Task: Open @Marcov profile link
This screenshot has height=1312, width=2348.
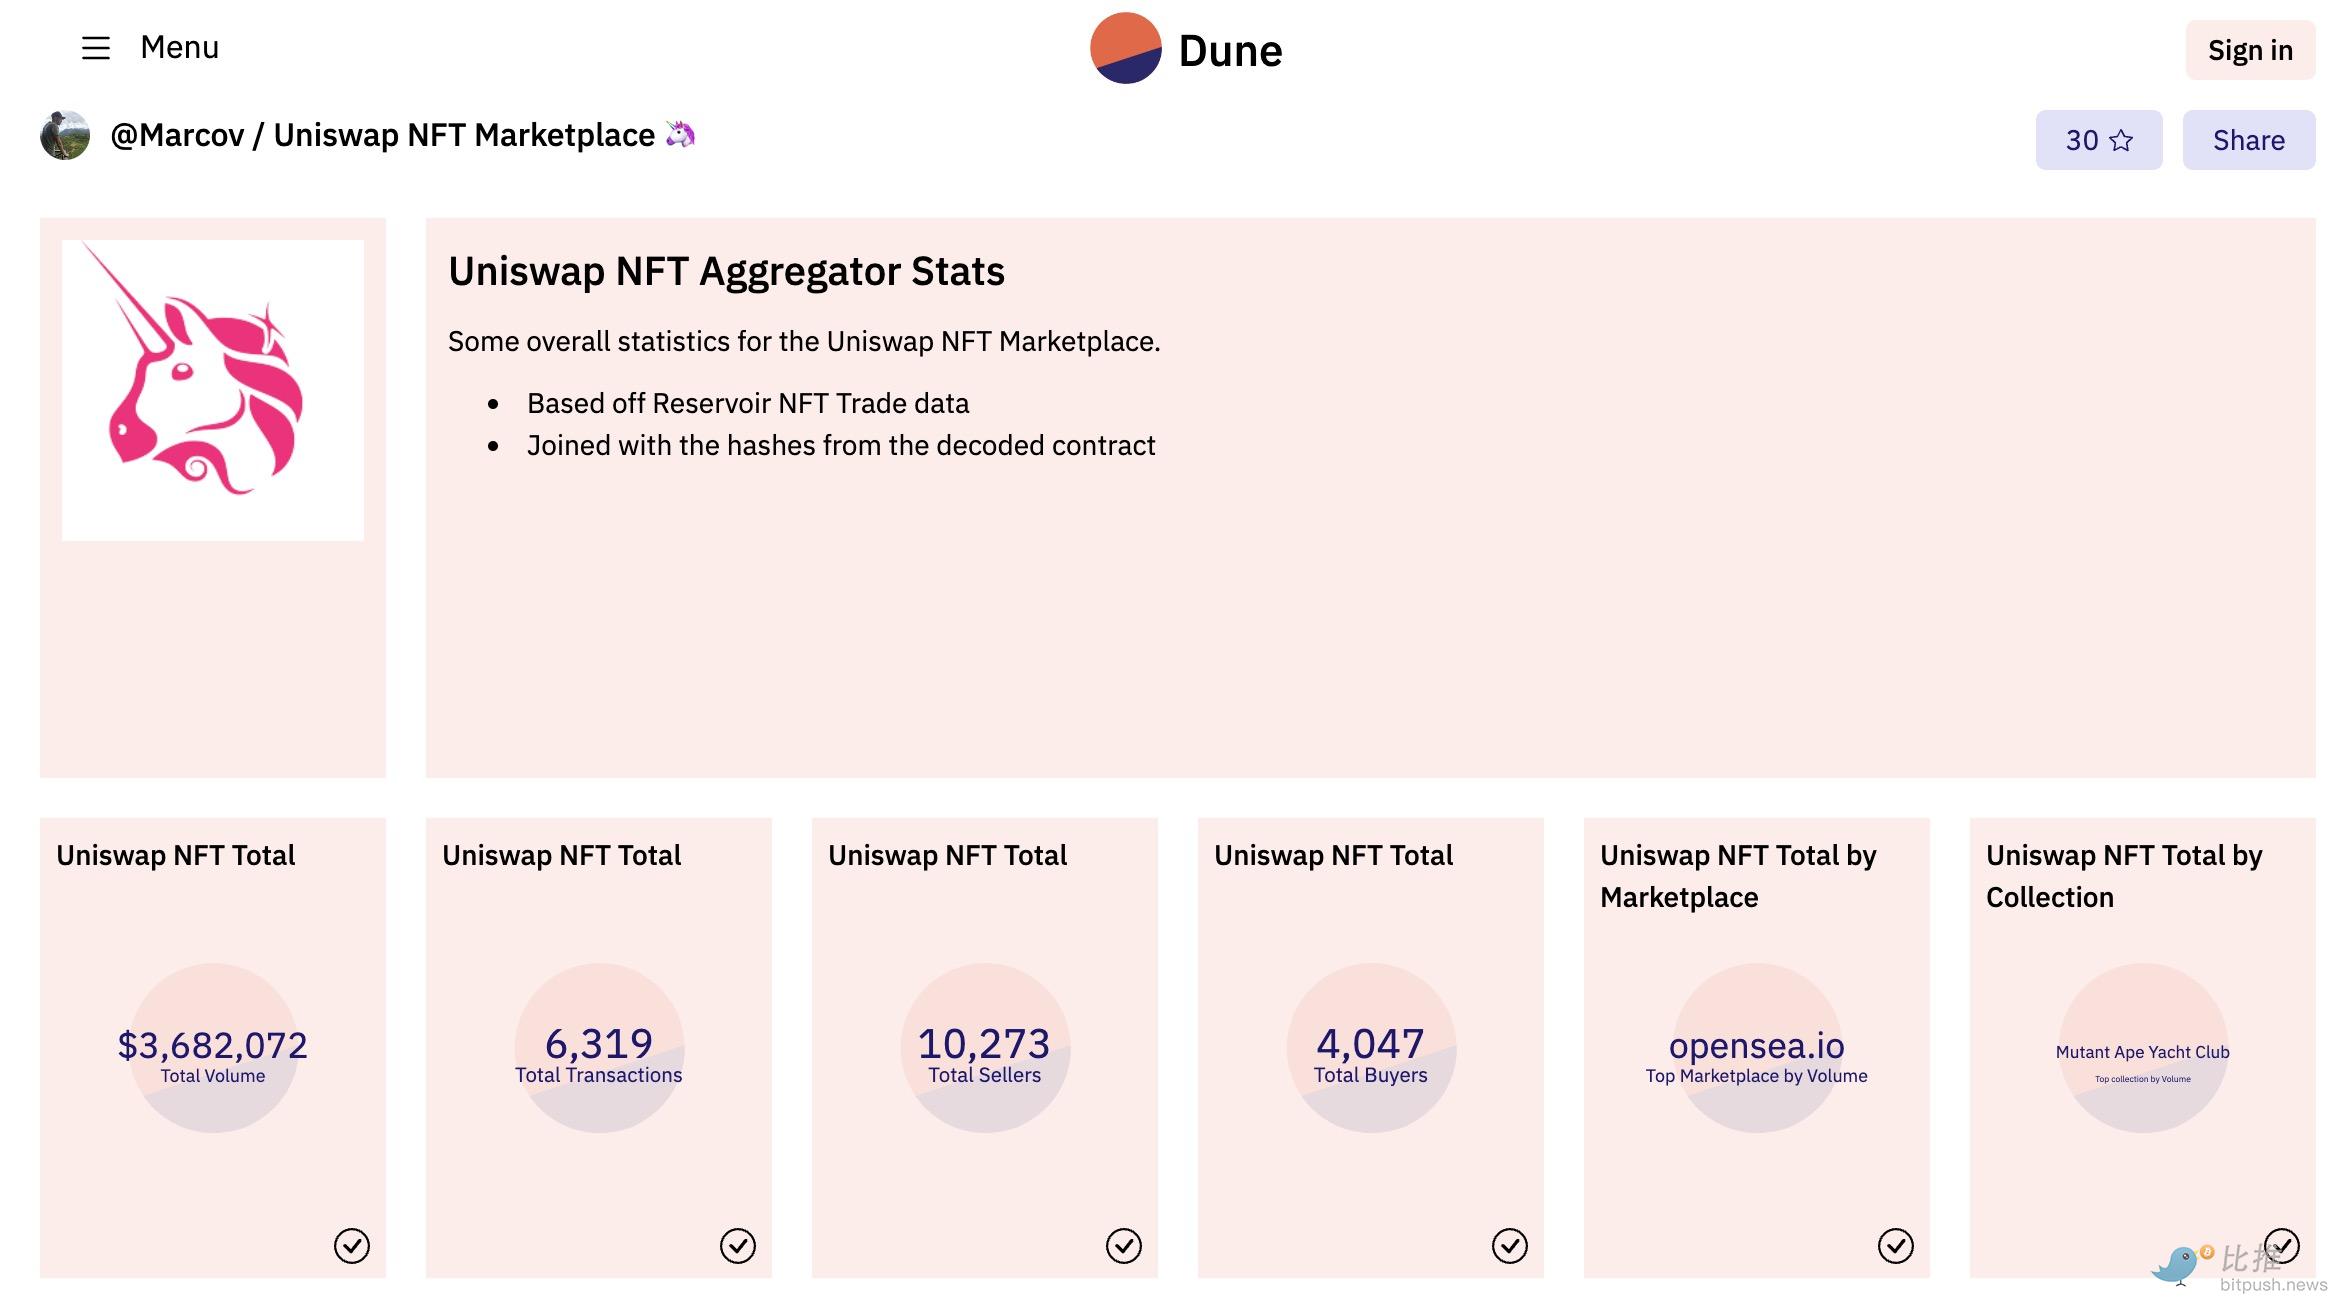Action: 177,135
